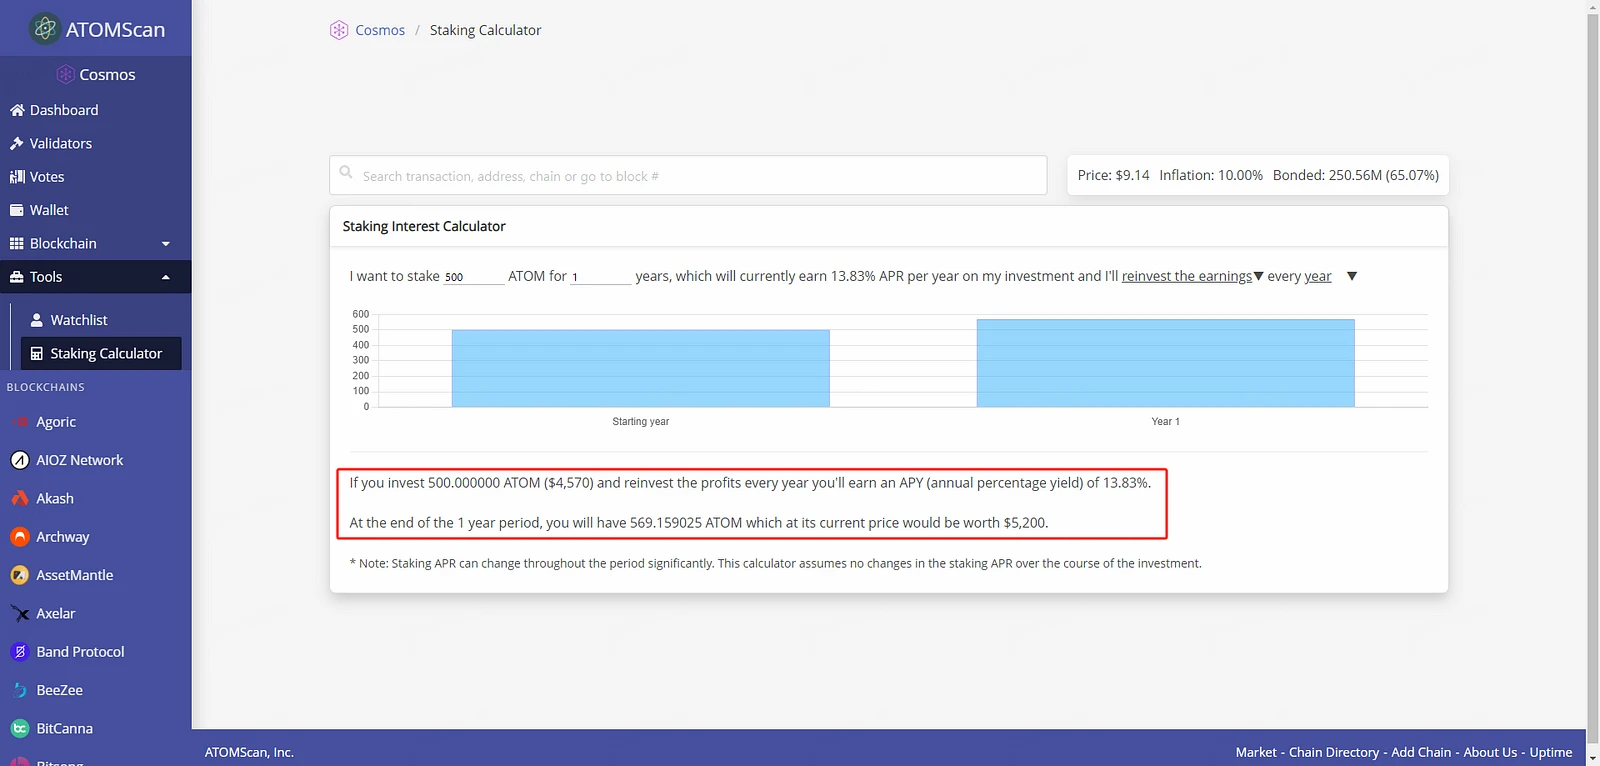Click the Band Protocol icon

tap(19, 652)
